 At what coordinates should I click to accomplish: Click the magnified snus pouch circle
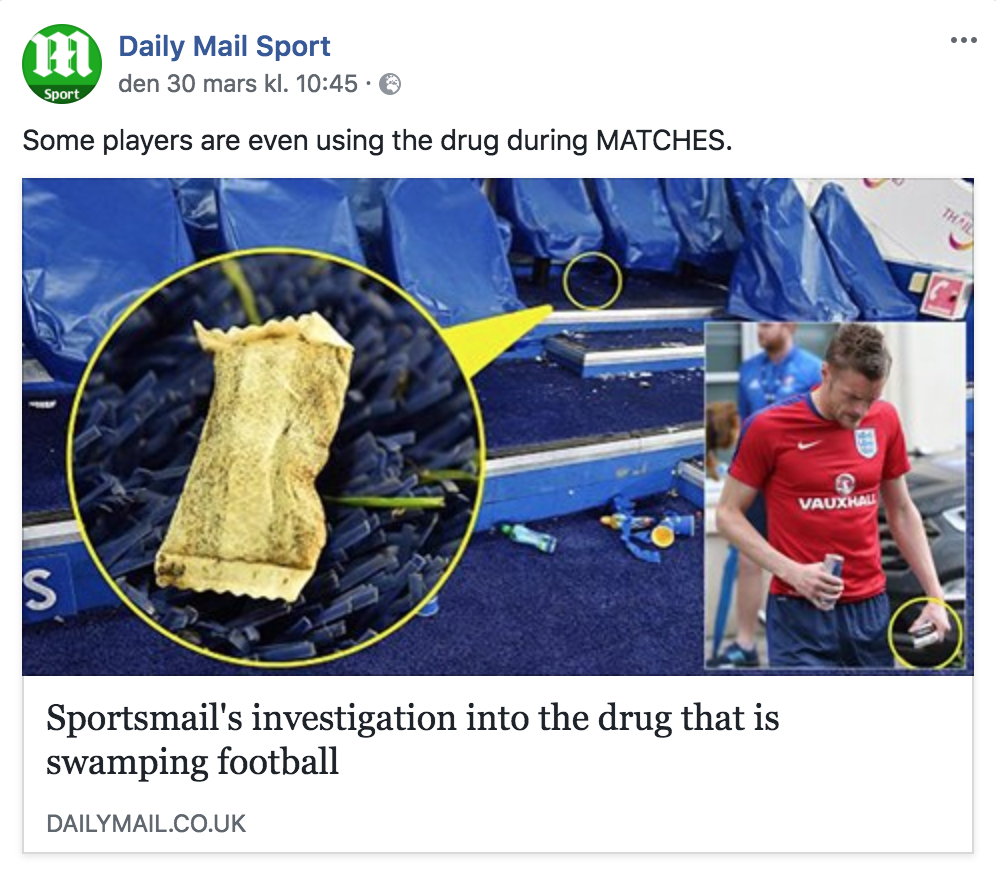(x=276, y=457)
